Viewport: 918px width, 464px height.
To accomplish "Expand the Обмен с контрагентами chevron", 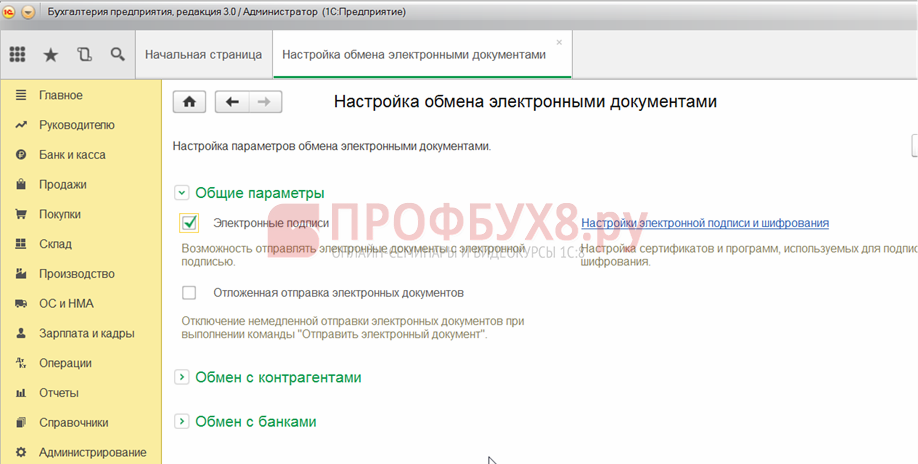I will [x=181, y=377].
